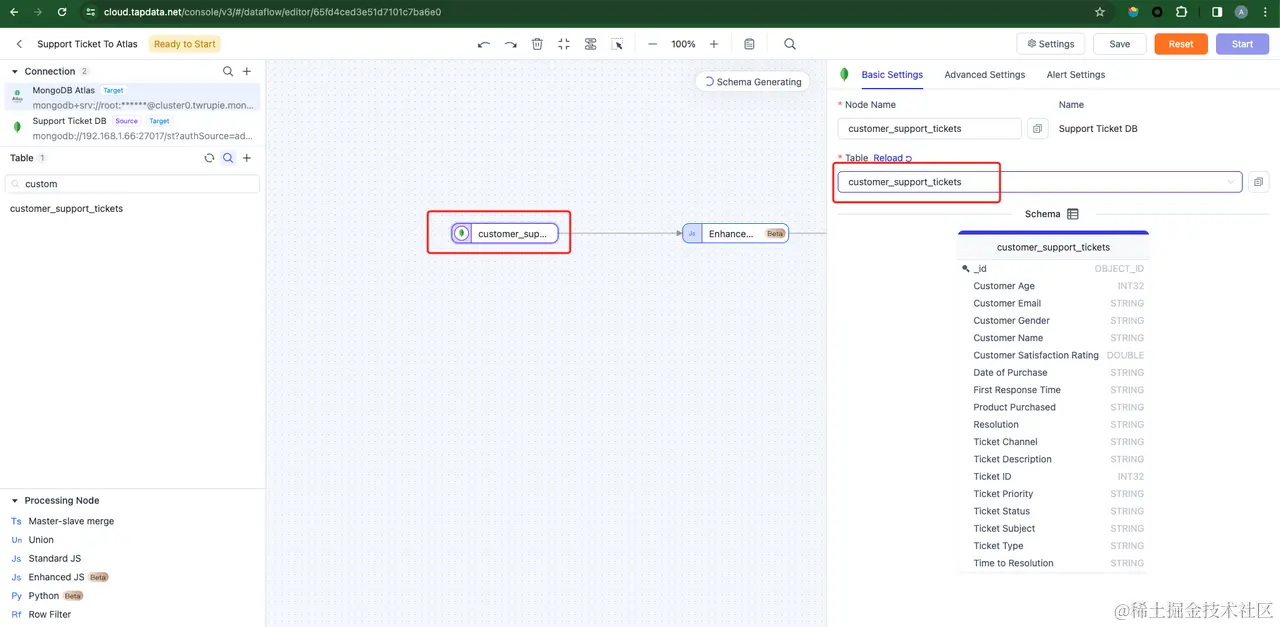Save the dataflow
This screenshot has width=1280, height=627.
pyautogui.click(x=1119, y=44)
